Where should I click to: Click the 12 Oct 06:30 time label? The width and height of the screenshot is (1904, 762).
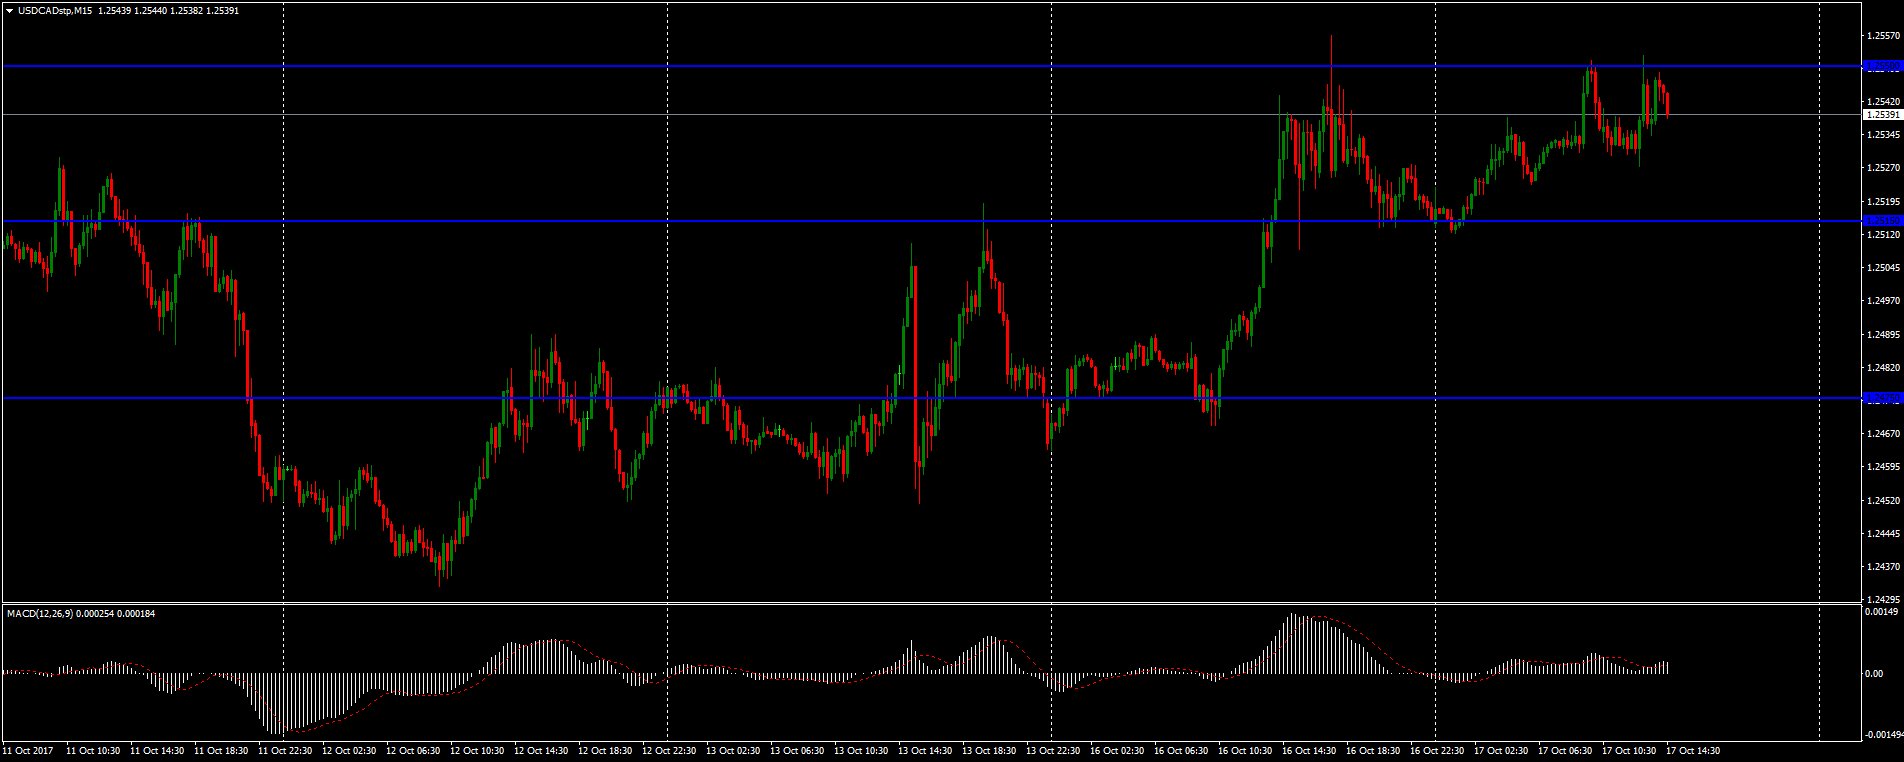point(414,750)
